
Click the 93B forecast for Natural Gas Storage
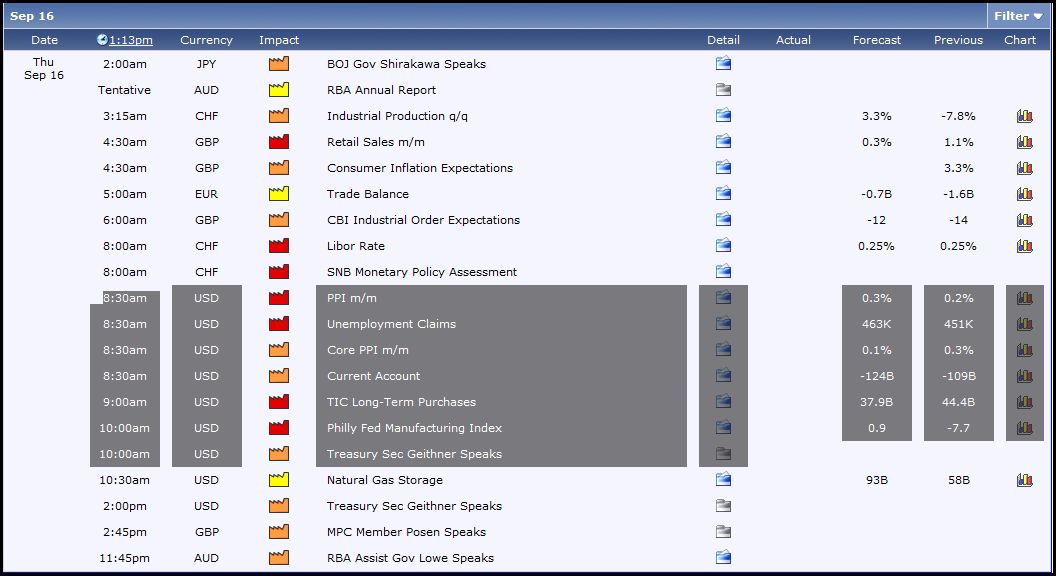(876, 480)
